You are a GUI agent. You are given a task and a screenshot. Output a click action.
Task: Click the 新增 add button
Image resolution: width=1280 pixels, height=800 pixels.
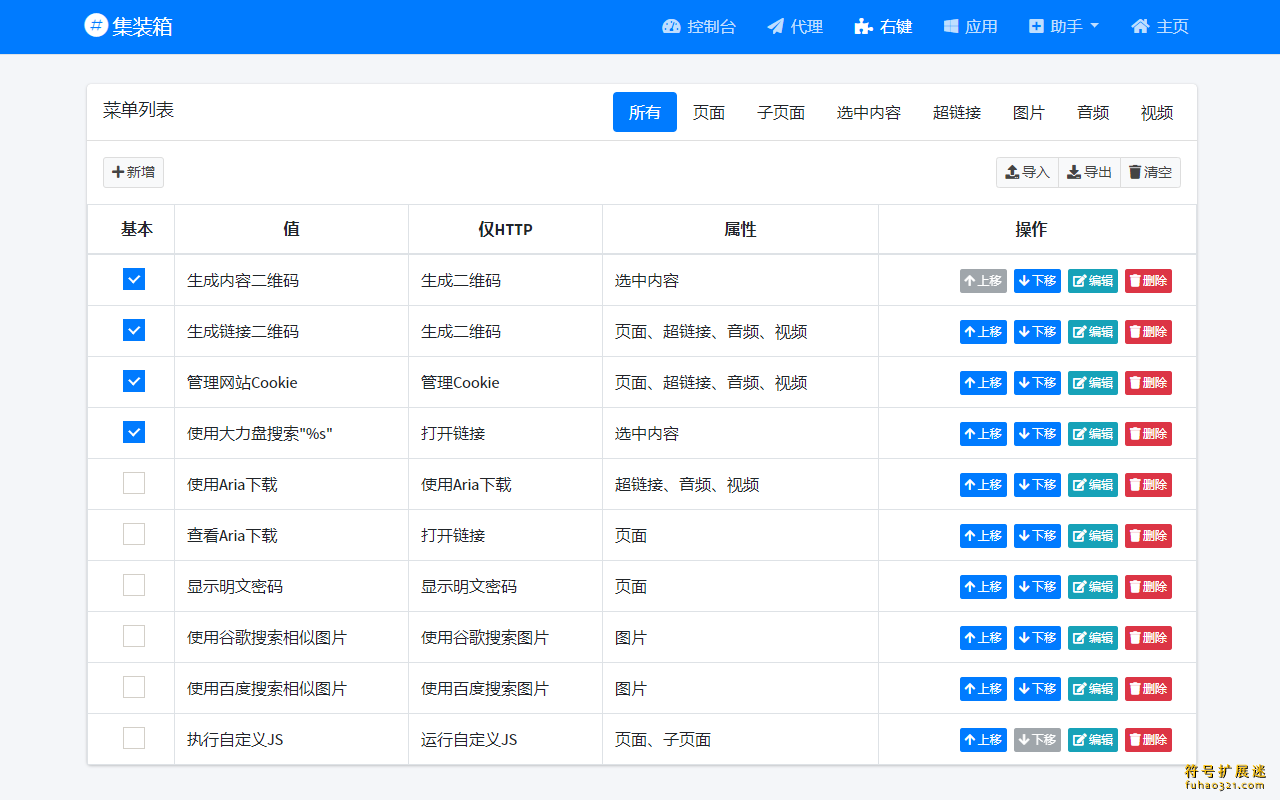coord(133,172)
